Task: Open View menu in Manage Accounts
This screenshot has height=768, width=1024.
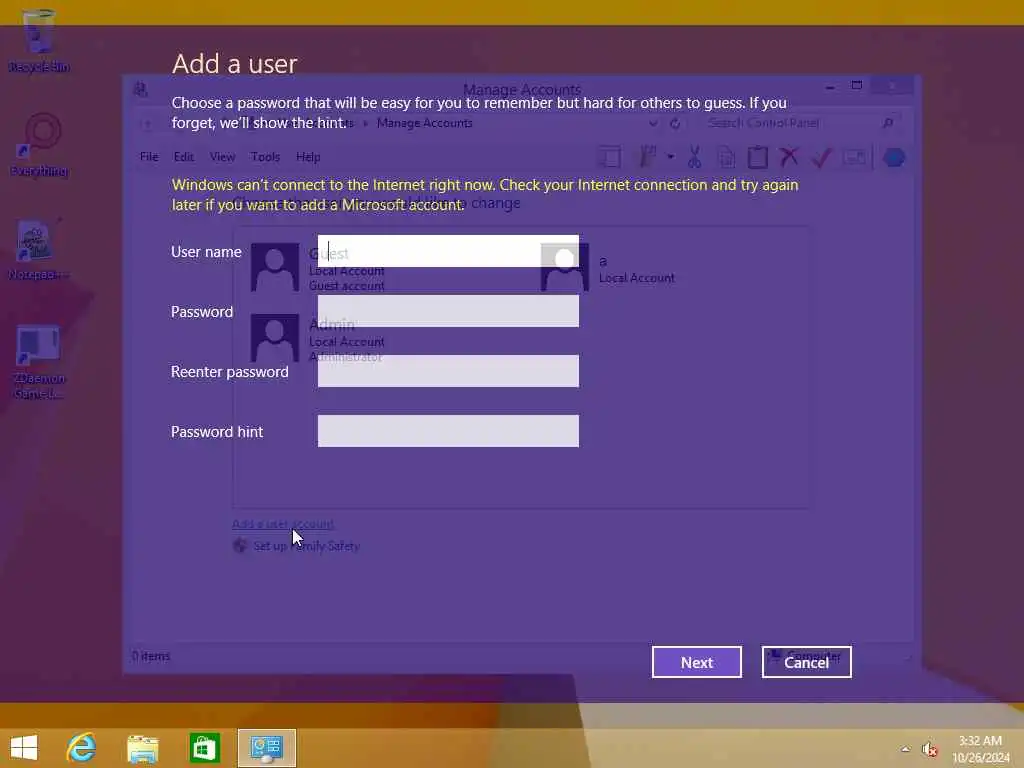Action: (222, 157)
